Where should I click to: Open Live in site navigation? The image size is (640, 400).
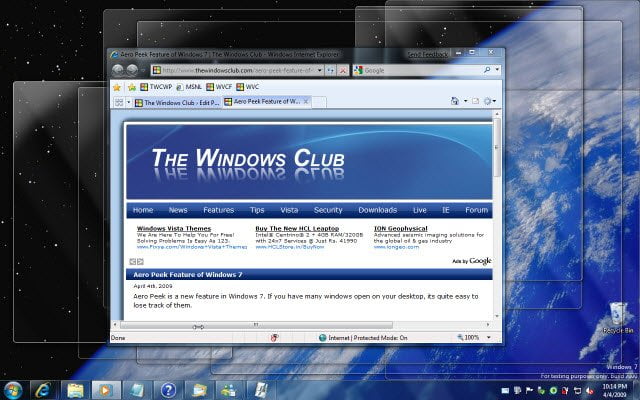click(420, 210)
